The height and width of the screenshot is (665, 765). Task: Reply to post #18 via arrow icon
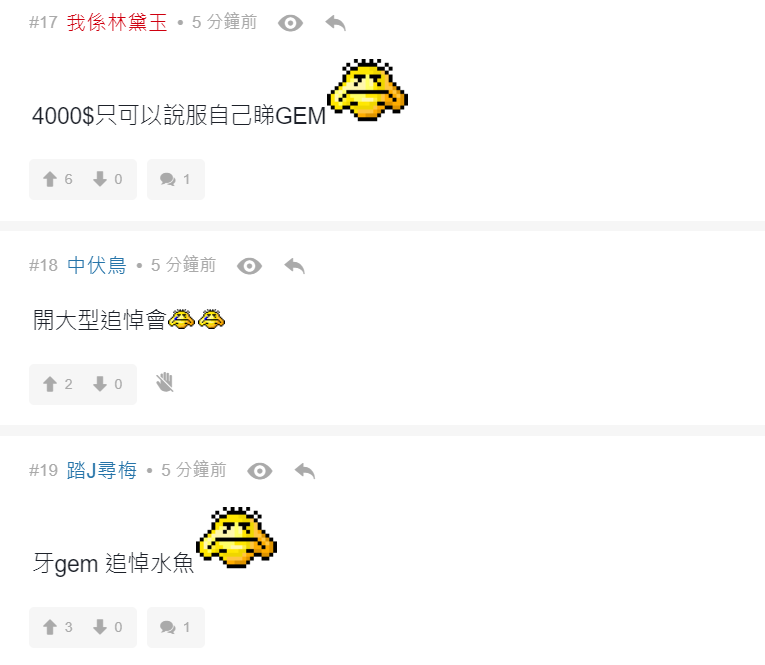(295, 266)
